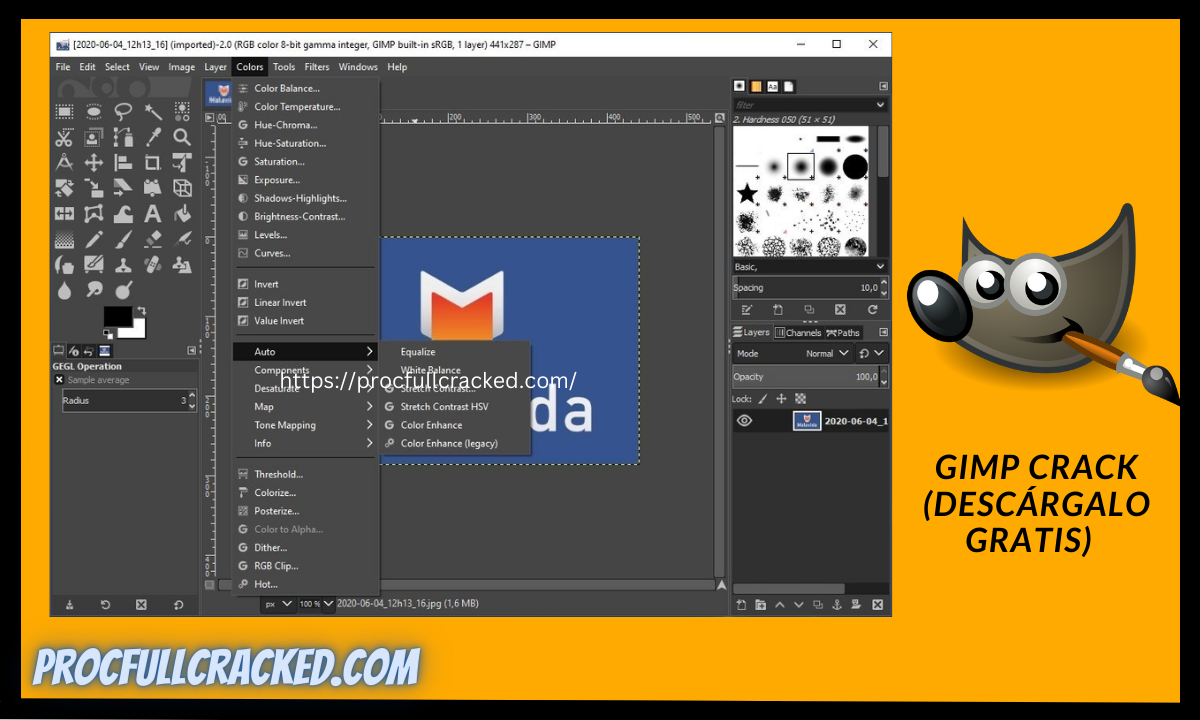Click the Curves menu entry
Viewport: 1200px width, 720px height.
[305, 253]
